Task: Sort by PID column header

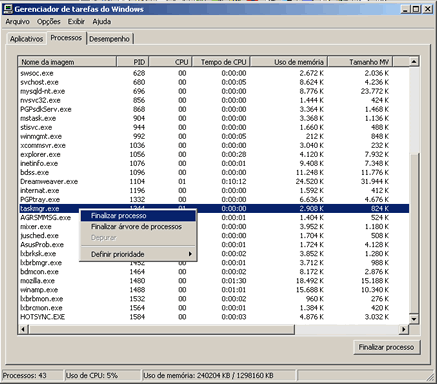Action: click(x=132, y=62)
